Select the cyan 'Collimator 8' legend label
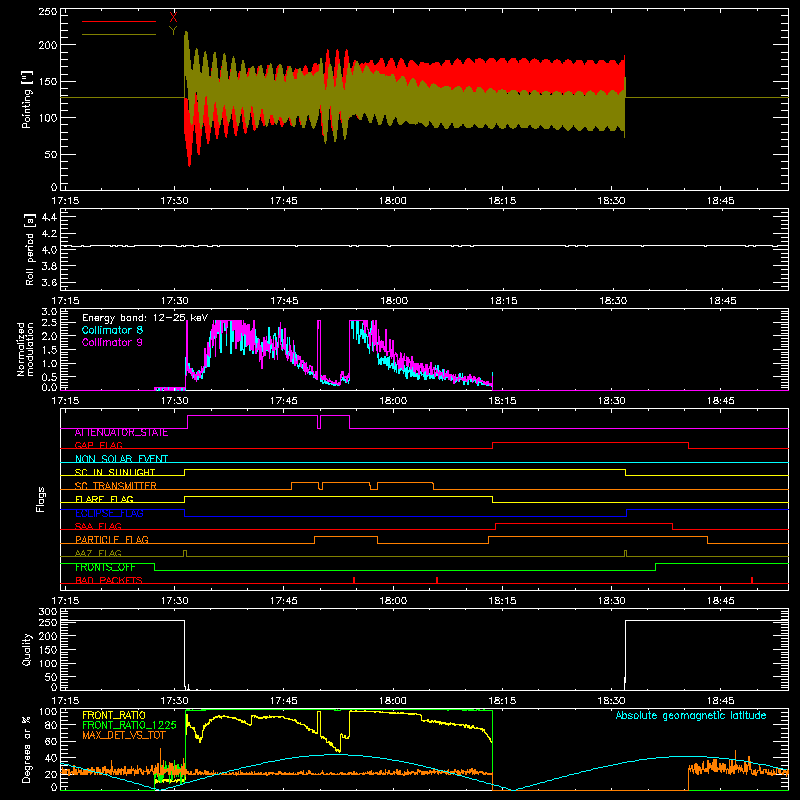Viewport: 800px width, 800px height. coord(112,330)
